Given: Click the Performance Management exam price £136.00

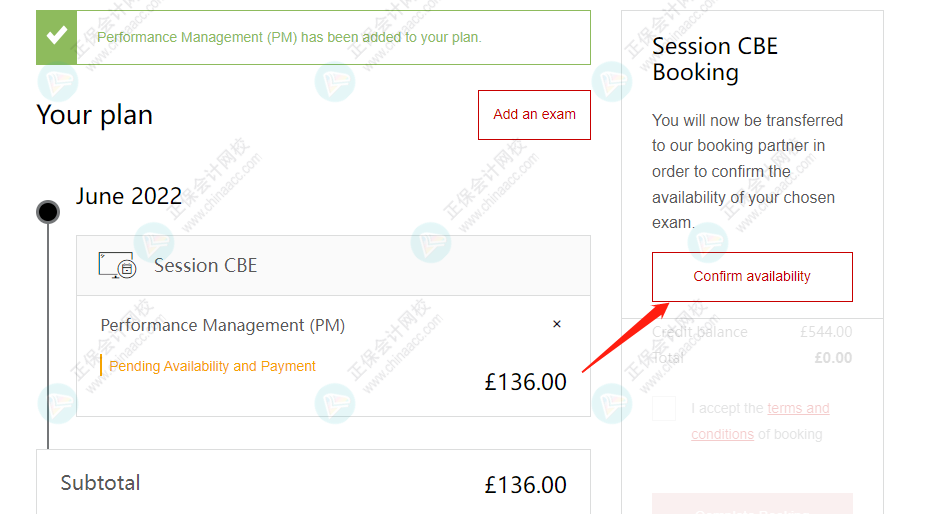Looking at the screenshot, I should 525,382.
